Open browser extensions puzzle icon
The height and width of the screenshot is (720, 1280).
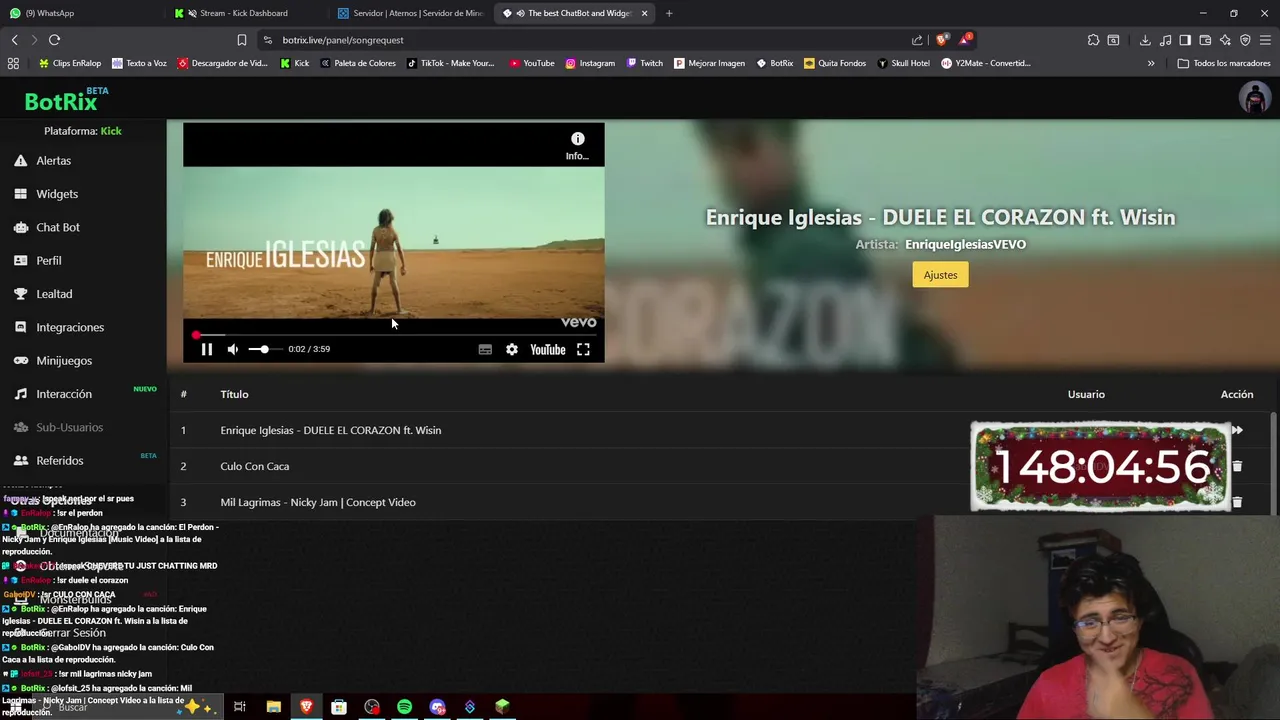coord(1093,40)
